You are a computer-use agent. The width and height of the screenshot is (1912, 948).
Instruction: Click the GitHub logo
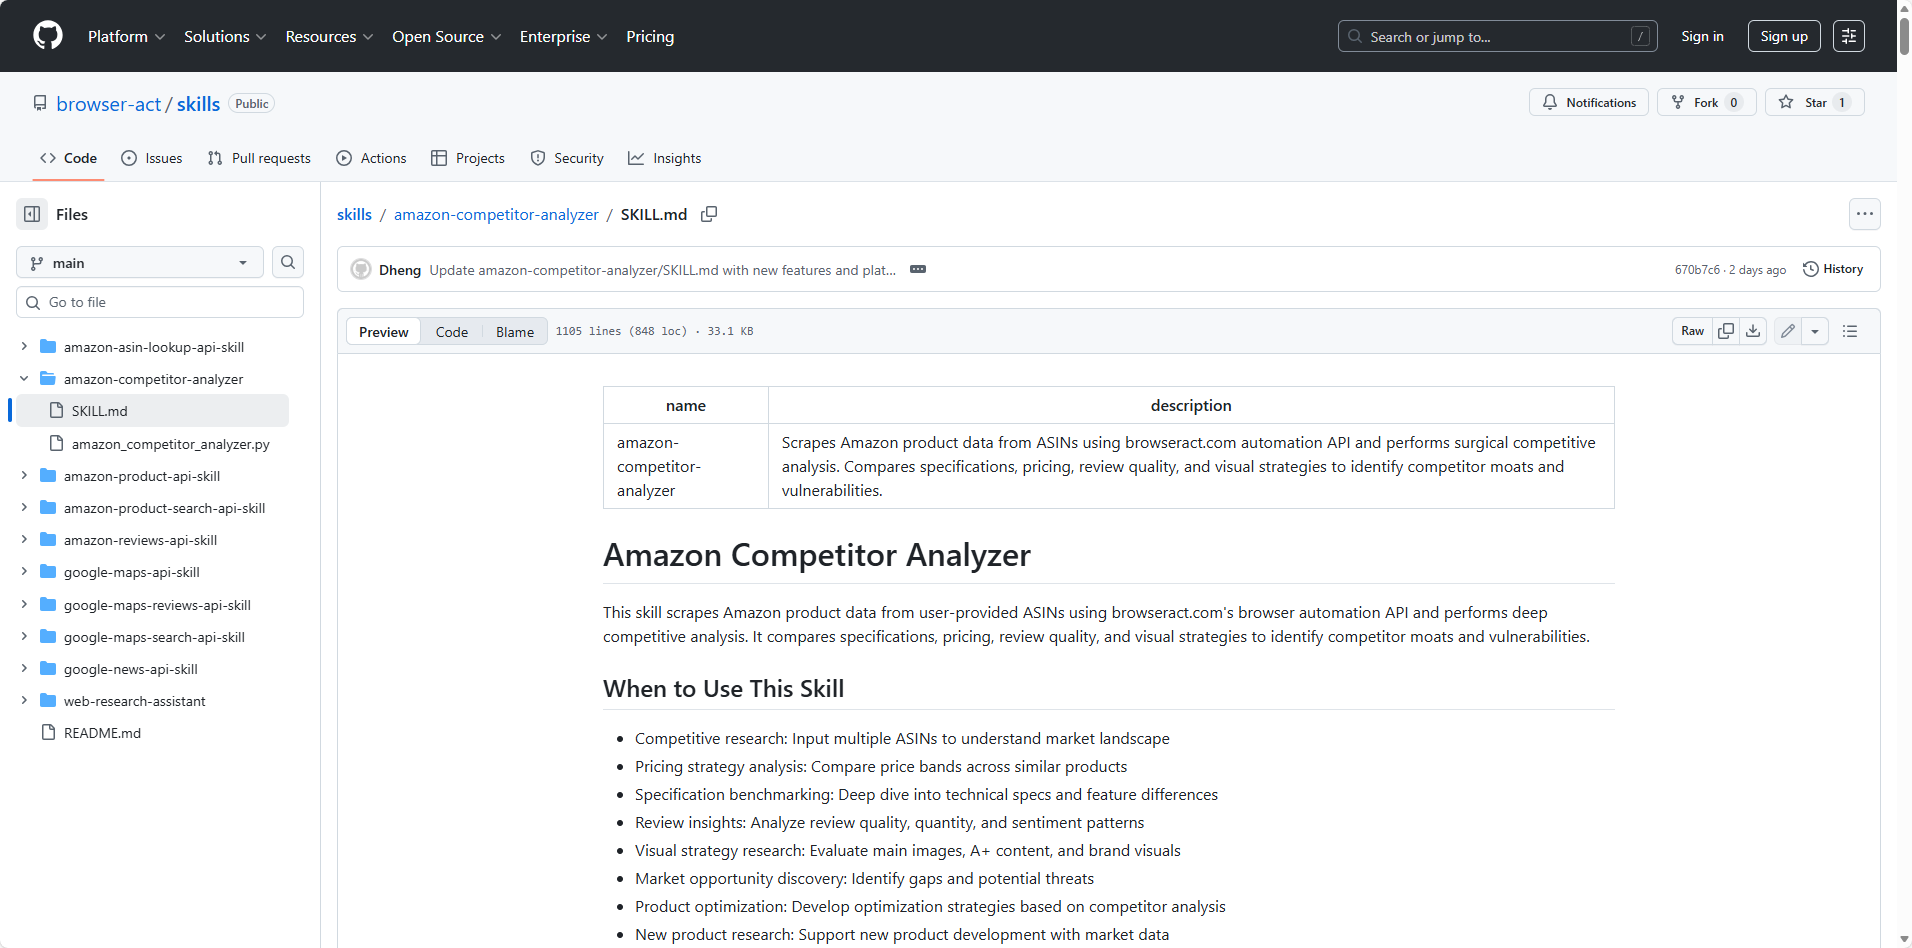47,36
